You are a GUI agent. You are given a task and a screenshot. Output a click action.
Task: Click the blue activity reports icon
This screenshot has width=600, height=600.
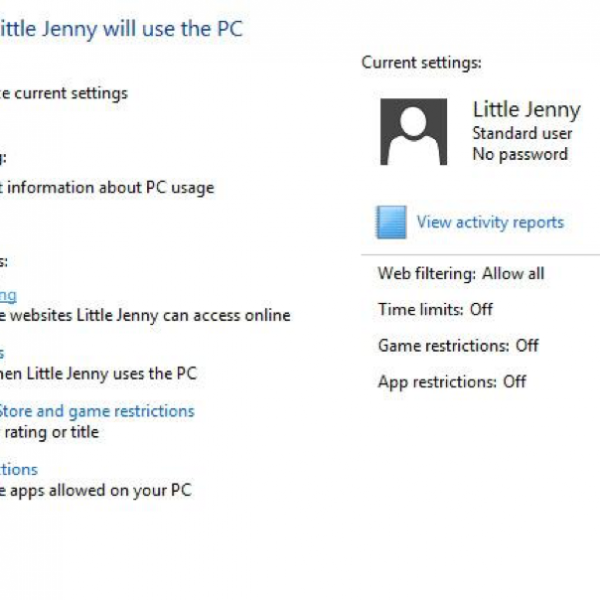pos(391,222)
